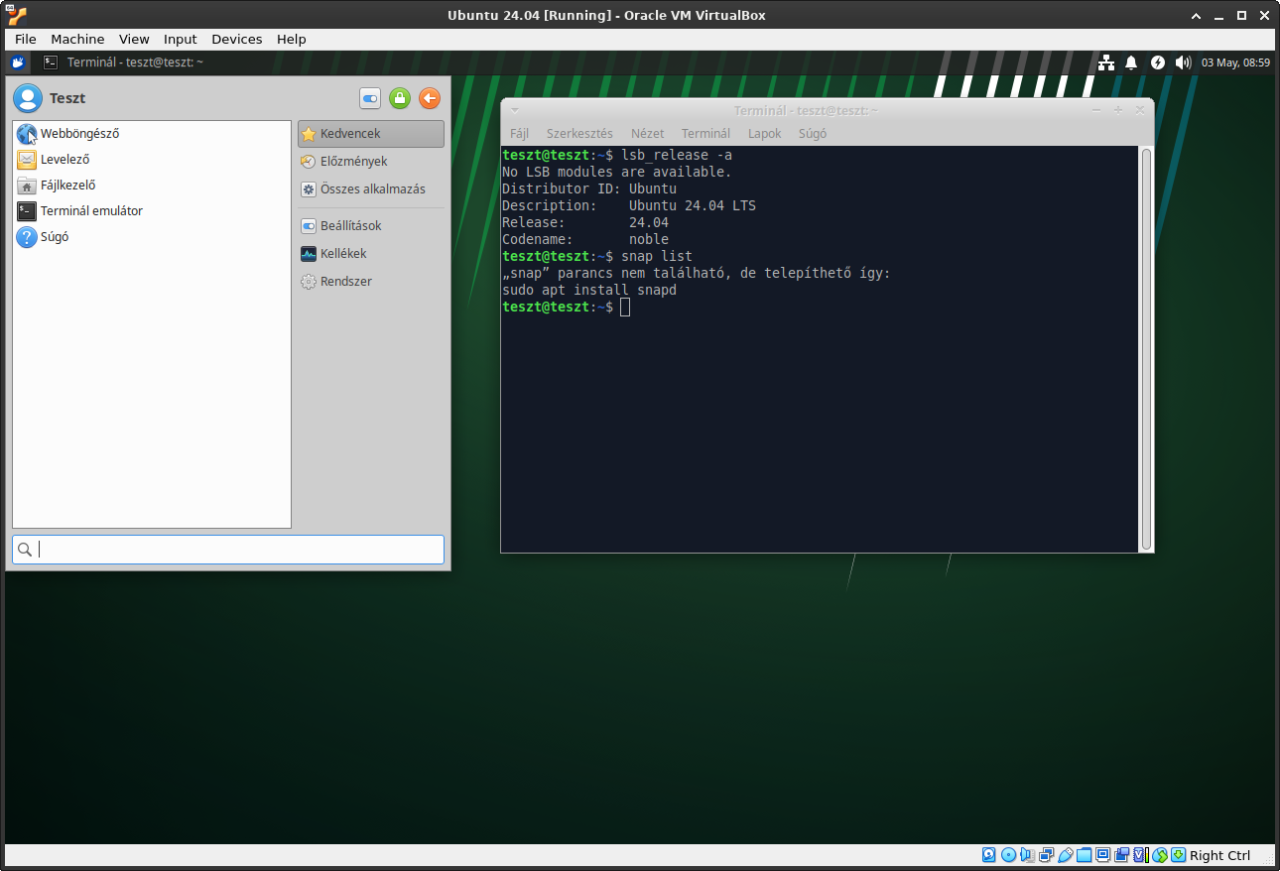This screenshot has height=871, width=1280.
Task: Open the Whisker applications menu button
Action: [x=18, y=62]
